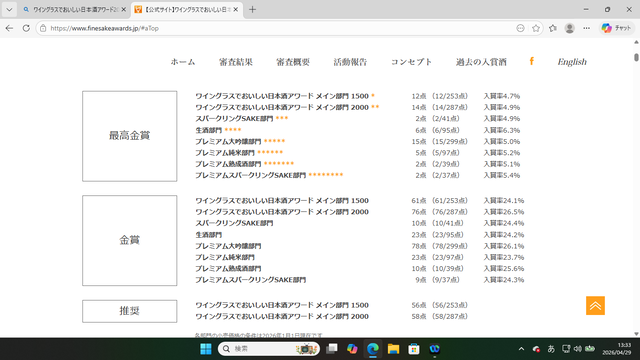The image size is (640, 360).
Task: Open 金賞 スパークリングSAKE部門 link
Action: point(234,223)
